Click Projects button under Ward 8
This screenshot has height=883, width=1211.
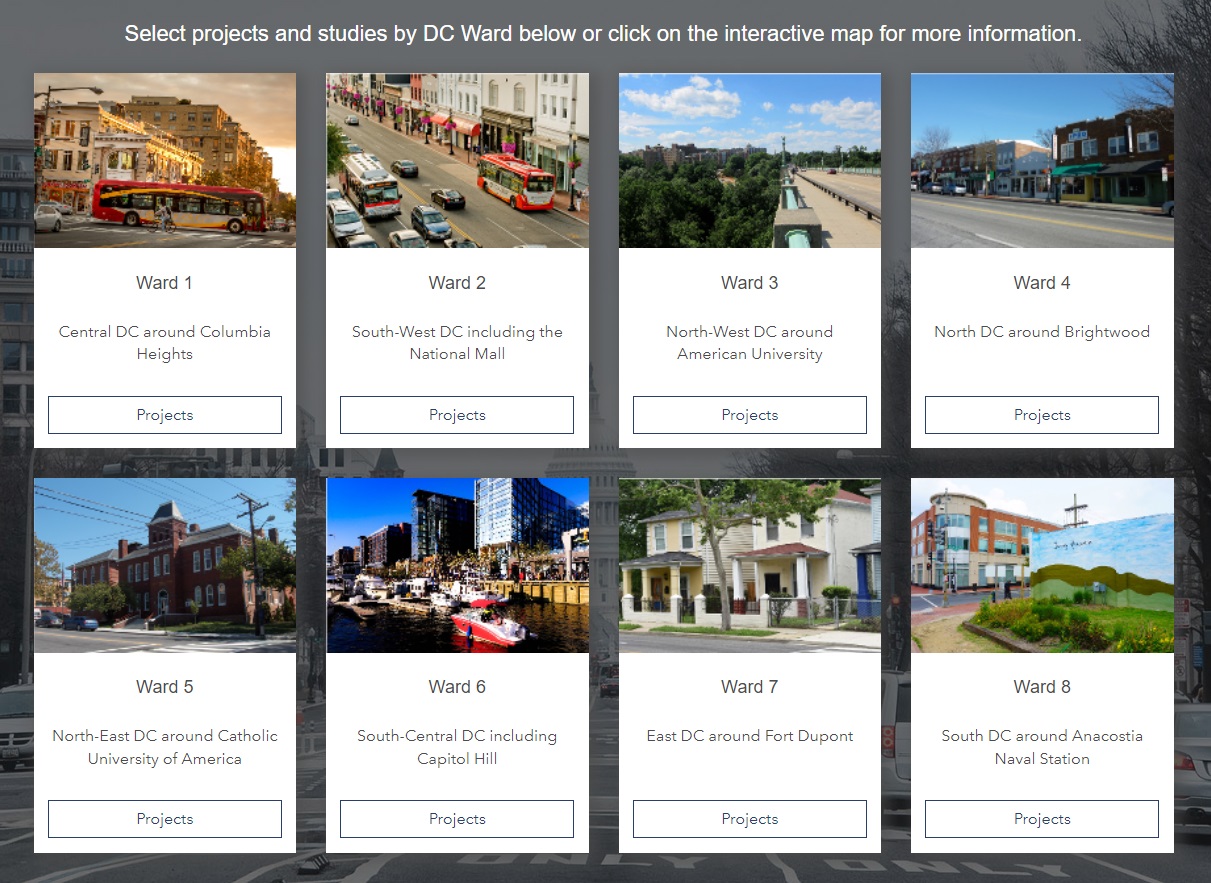1041,818
